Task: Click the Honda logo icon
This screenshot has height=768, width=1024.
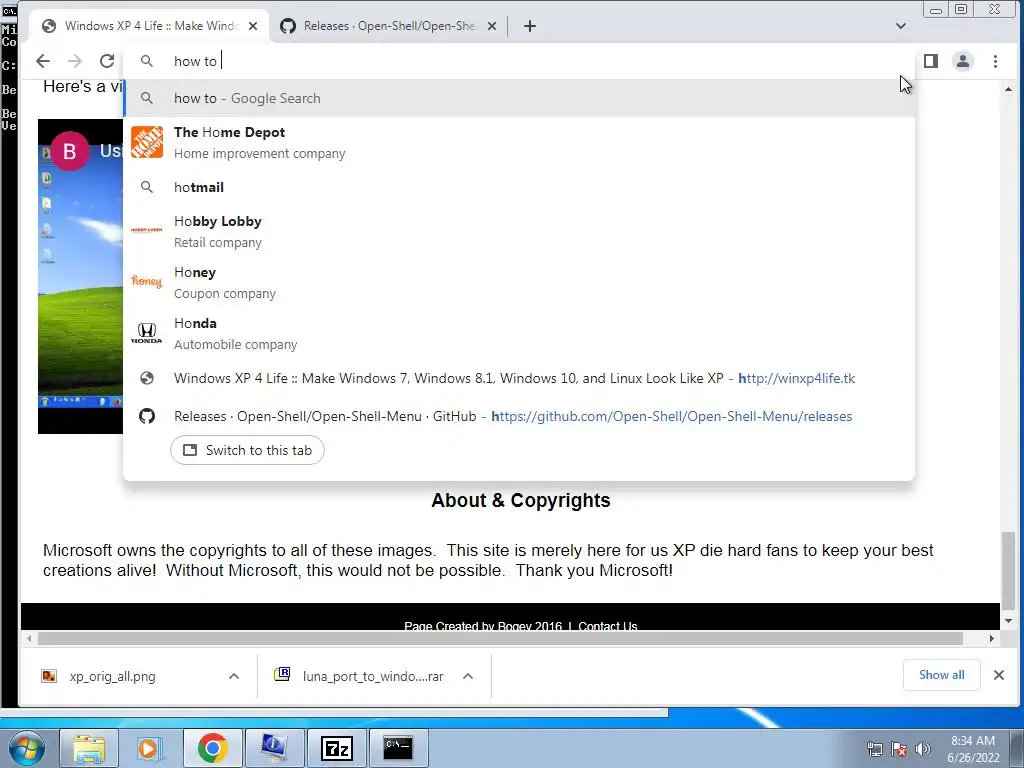Action: (147, 333)
